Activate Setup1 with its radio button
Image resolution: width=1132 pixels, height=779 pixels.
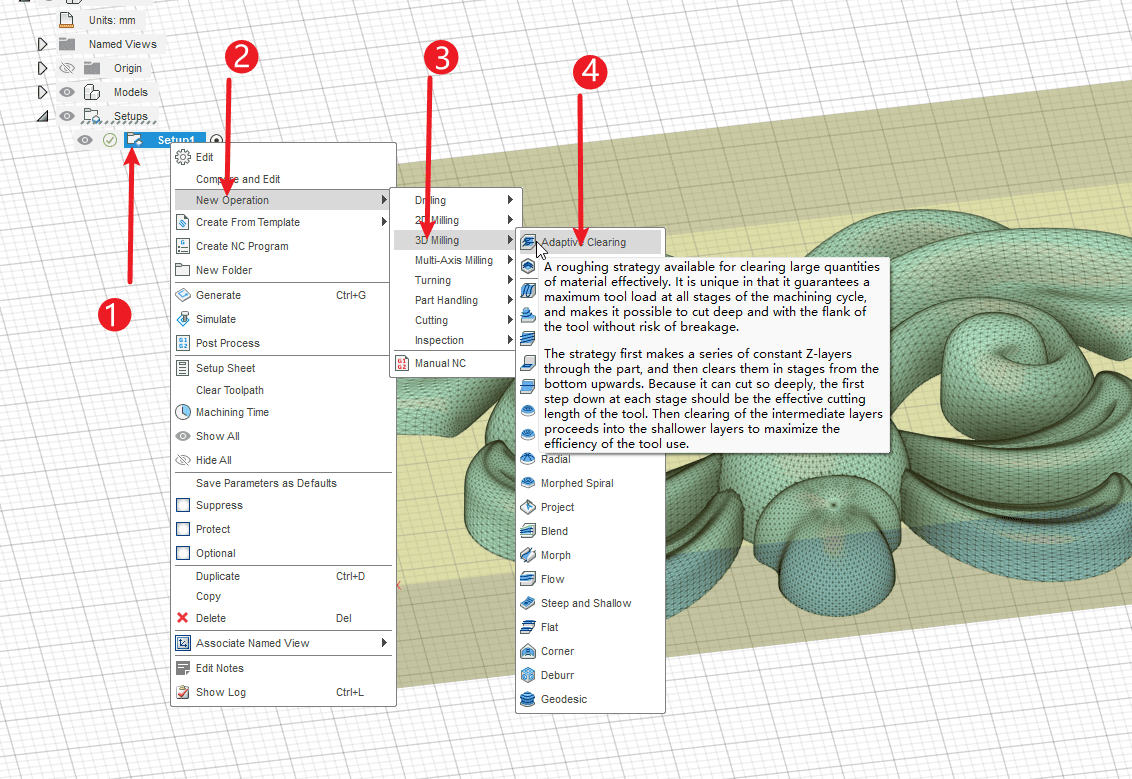coord(217,140)
